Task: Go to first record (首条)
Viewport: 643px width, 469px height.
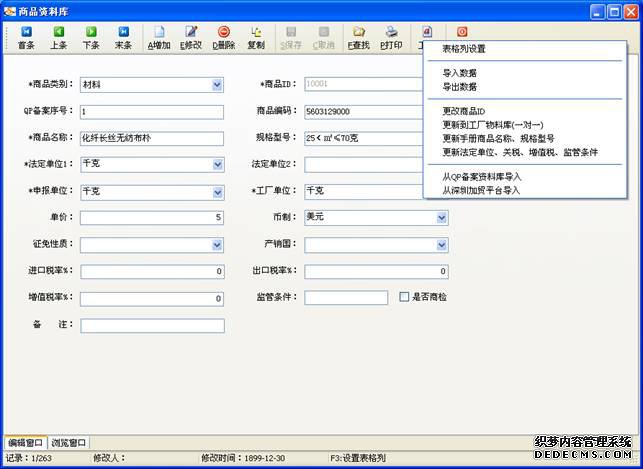Action: [x=25, y=38]
